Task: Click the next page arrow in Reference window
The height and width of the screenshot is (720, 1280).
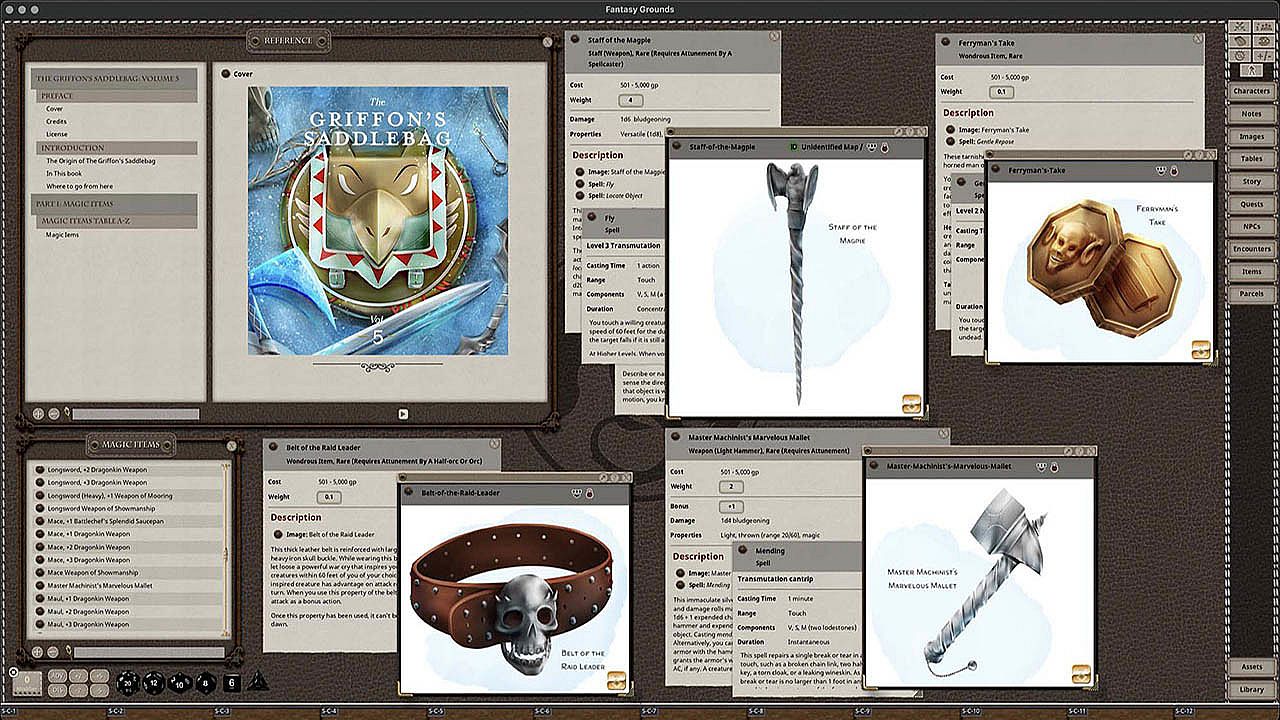Action: [402, 413]
